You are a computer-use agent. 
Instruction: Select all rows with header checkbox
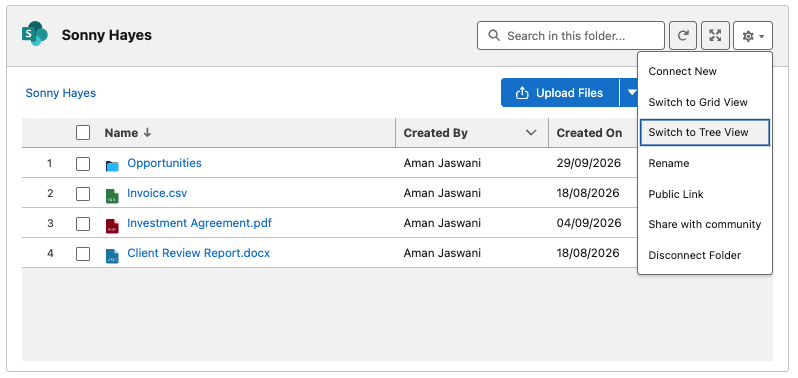[x=83, y=133]
